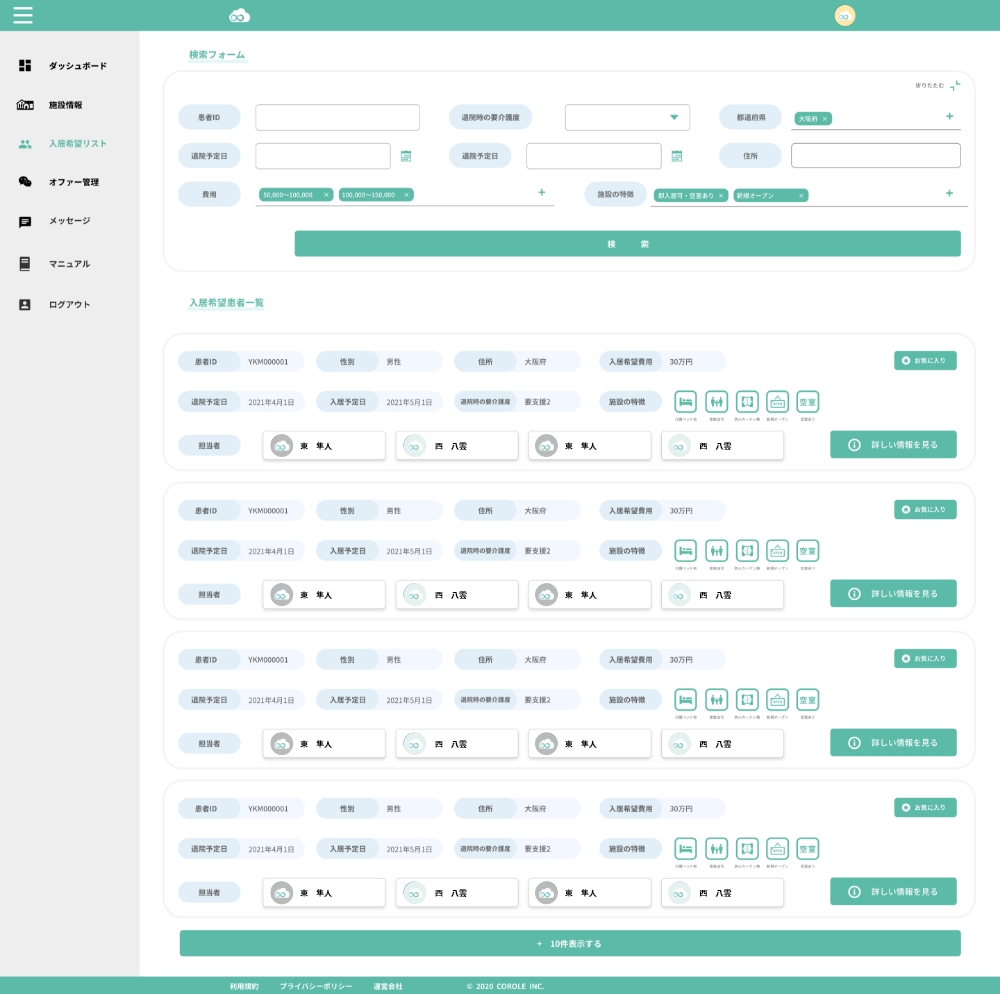
Task: Toggle お気に入り on the first patient card
Action: click(925, 360)
